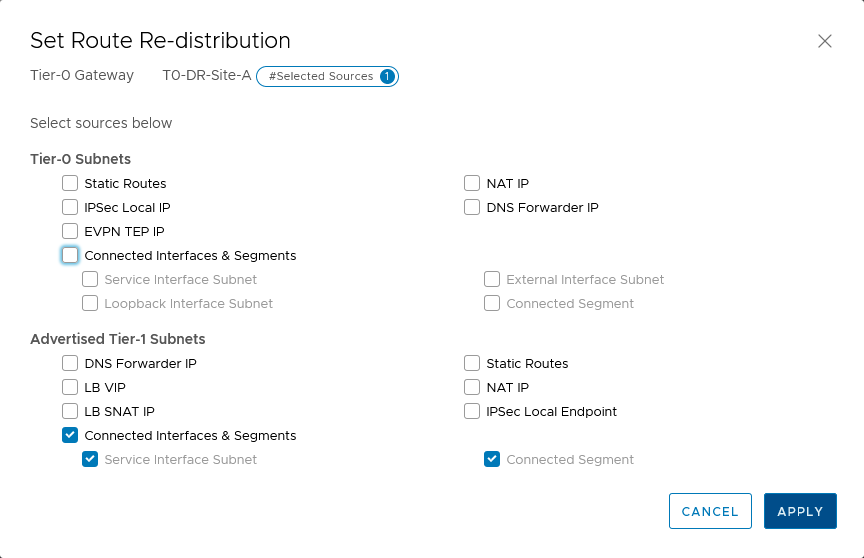Check Tier-0 IPSec Local IP

click(x=70, y=207)
